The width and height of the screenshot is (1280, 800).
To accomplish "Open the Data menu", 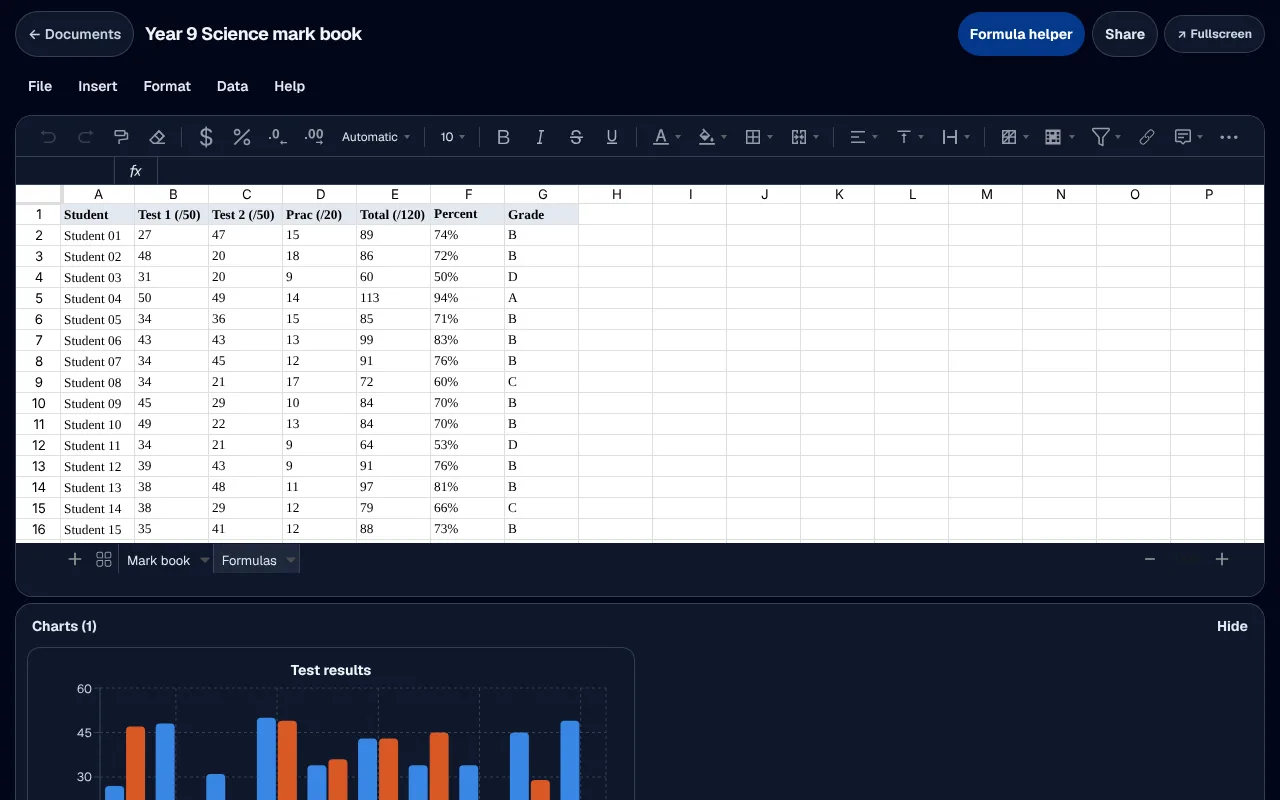I will [232, 86].
